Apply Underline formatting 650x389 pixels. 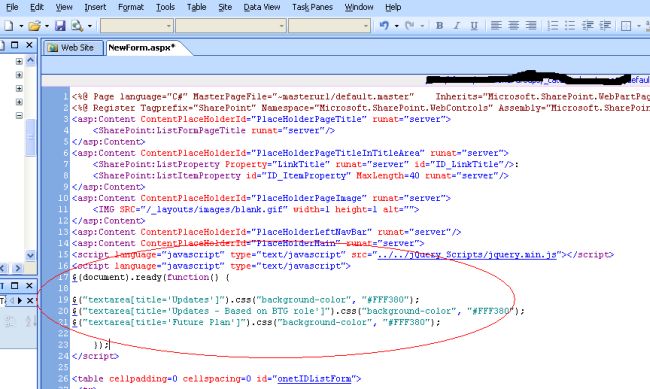point(474,26)
